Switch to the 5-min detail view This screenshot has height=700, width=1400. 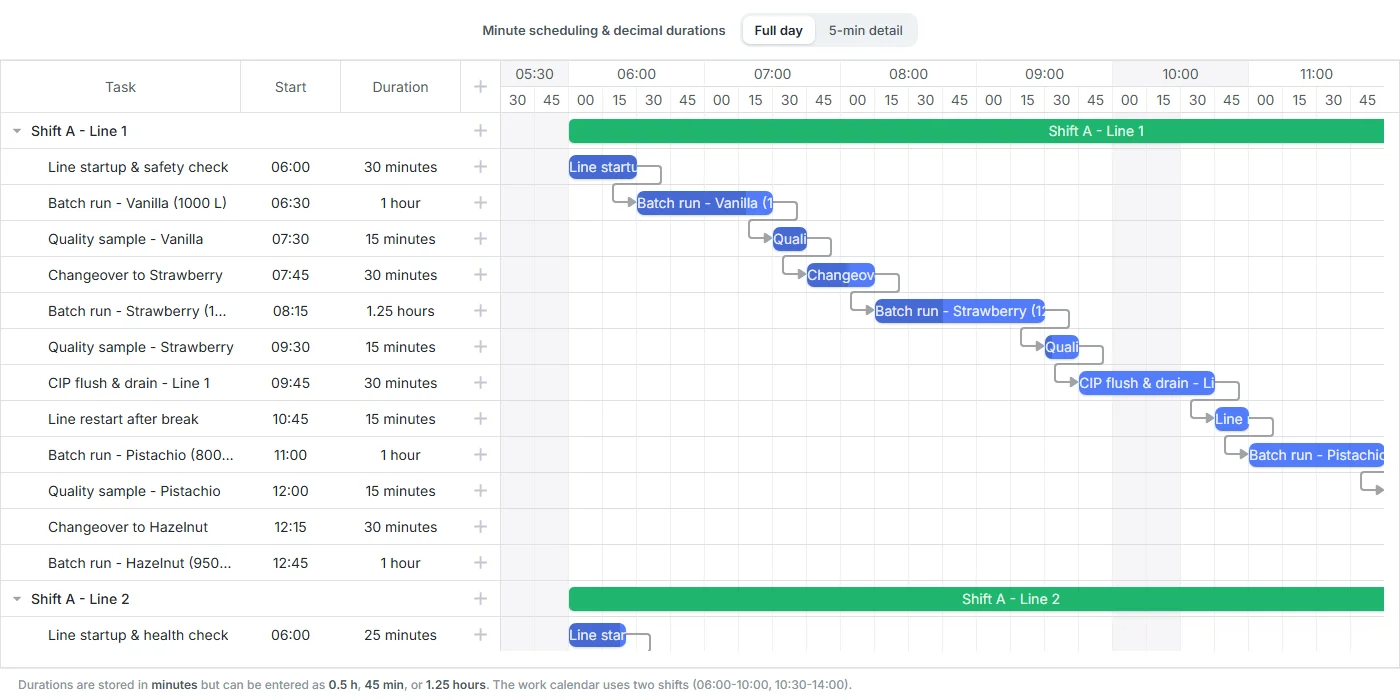pyautogui.click(x=866, y=30)
